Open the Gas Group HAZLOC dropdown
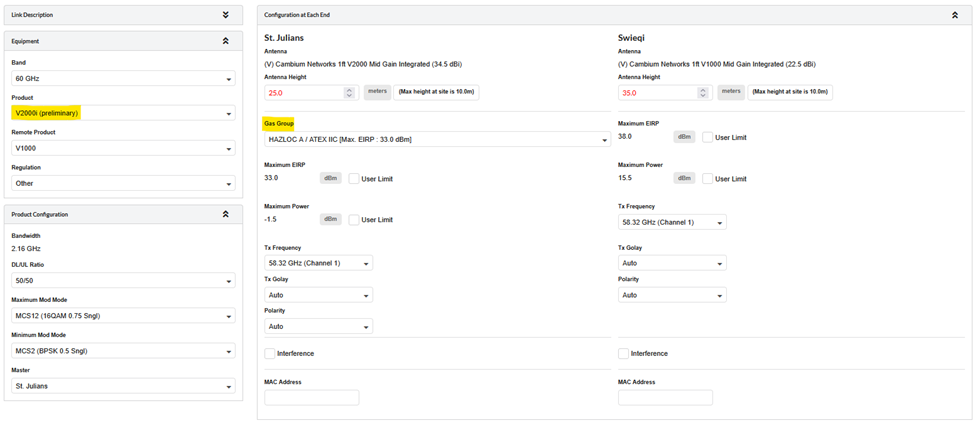 click(x=437, y=140)
